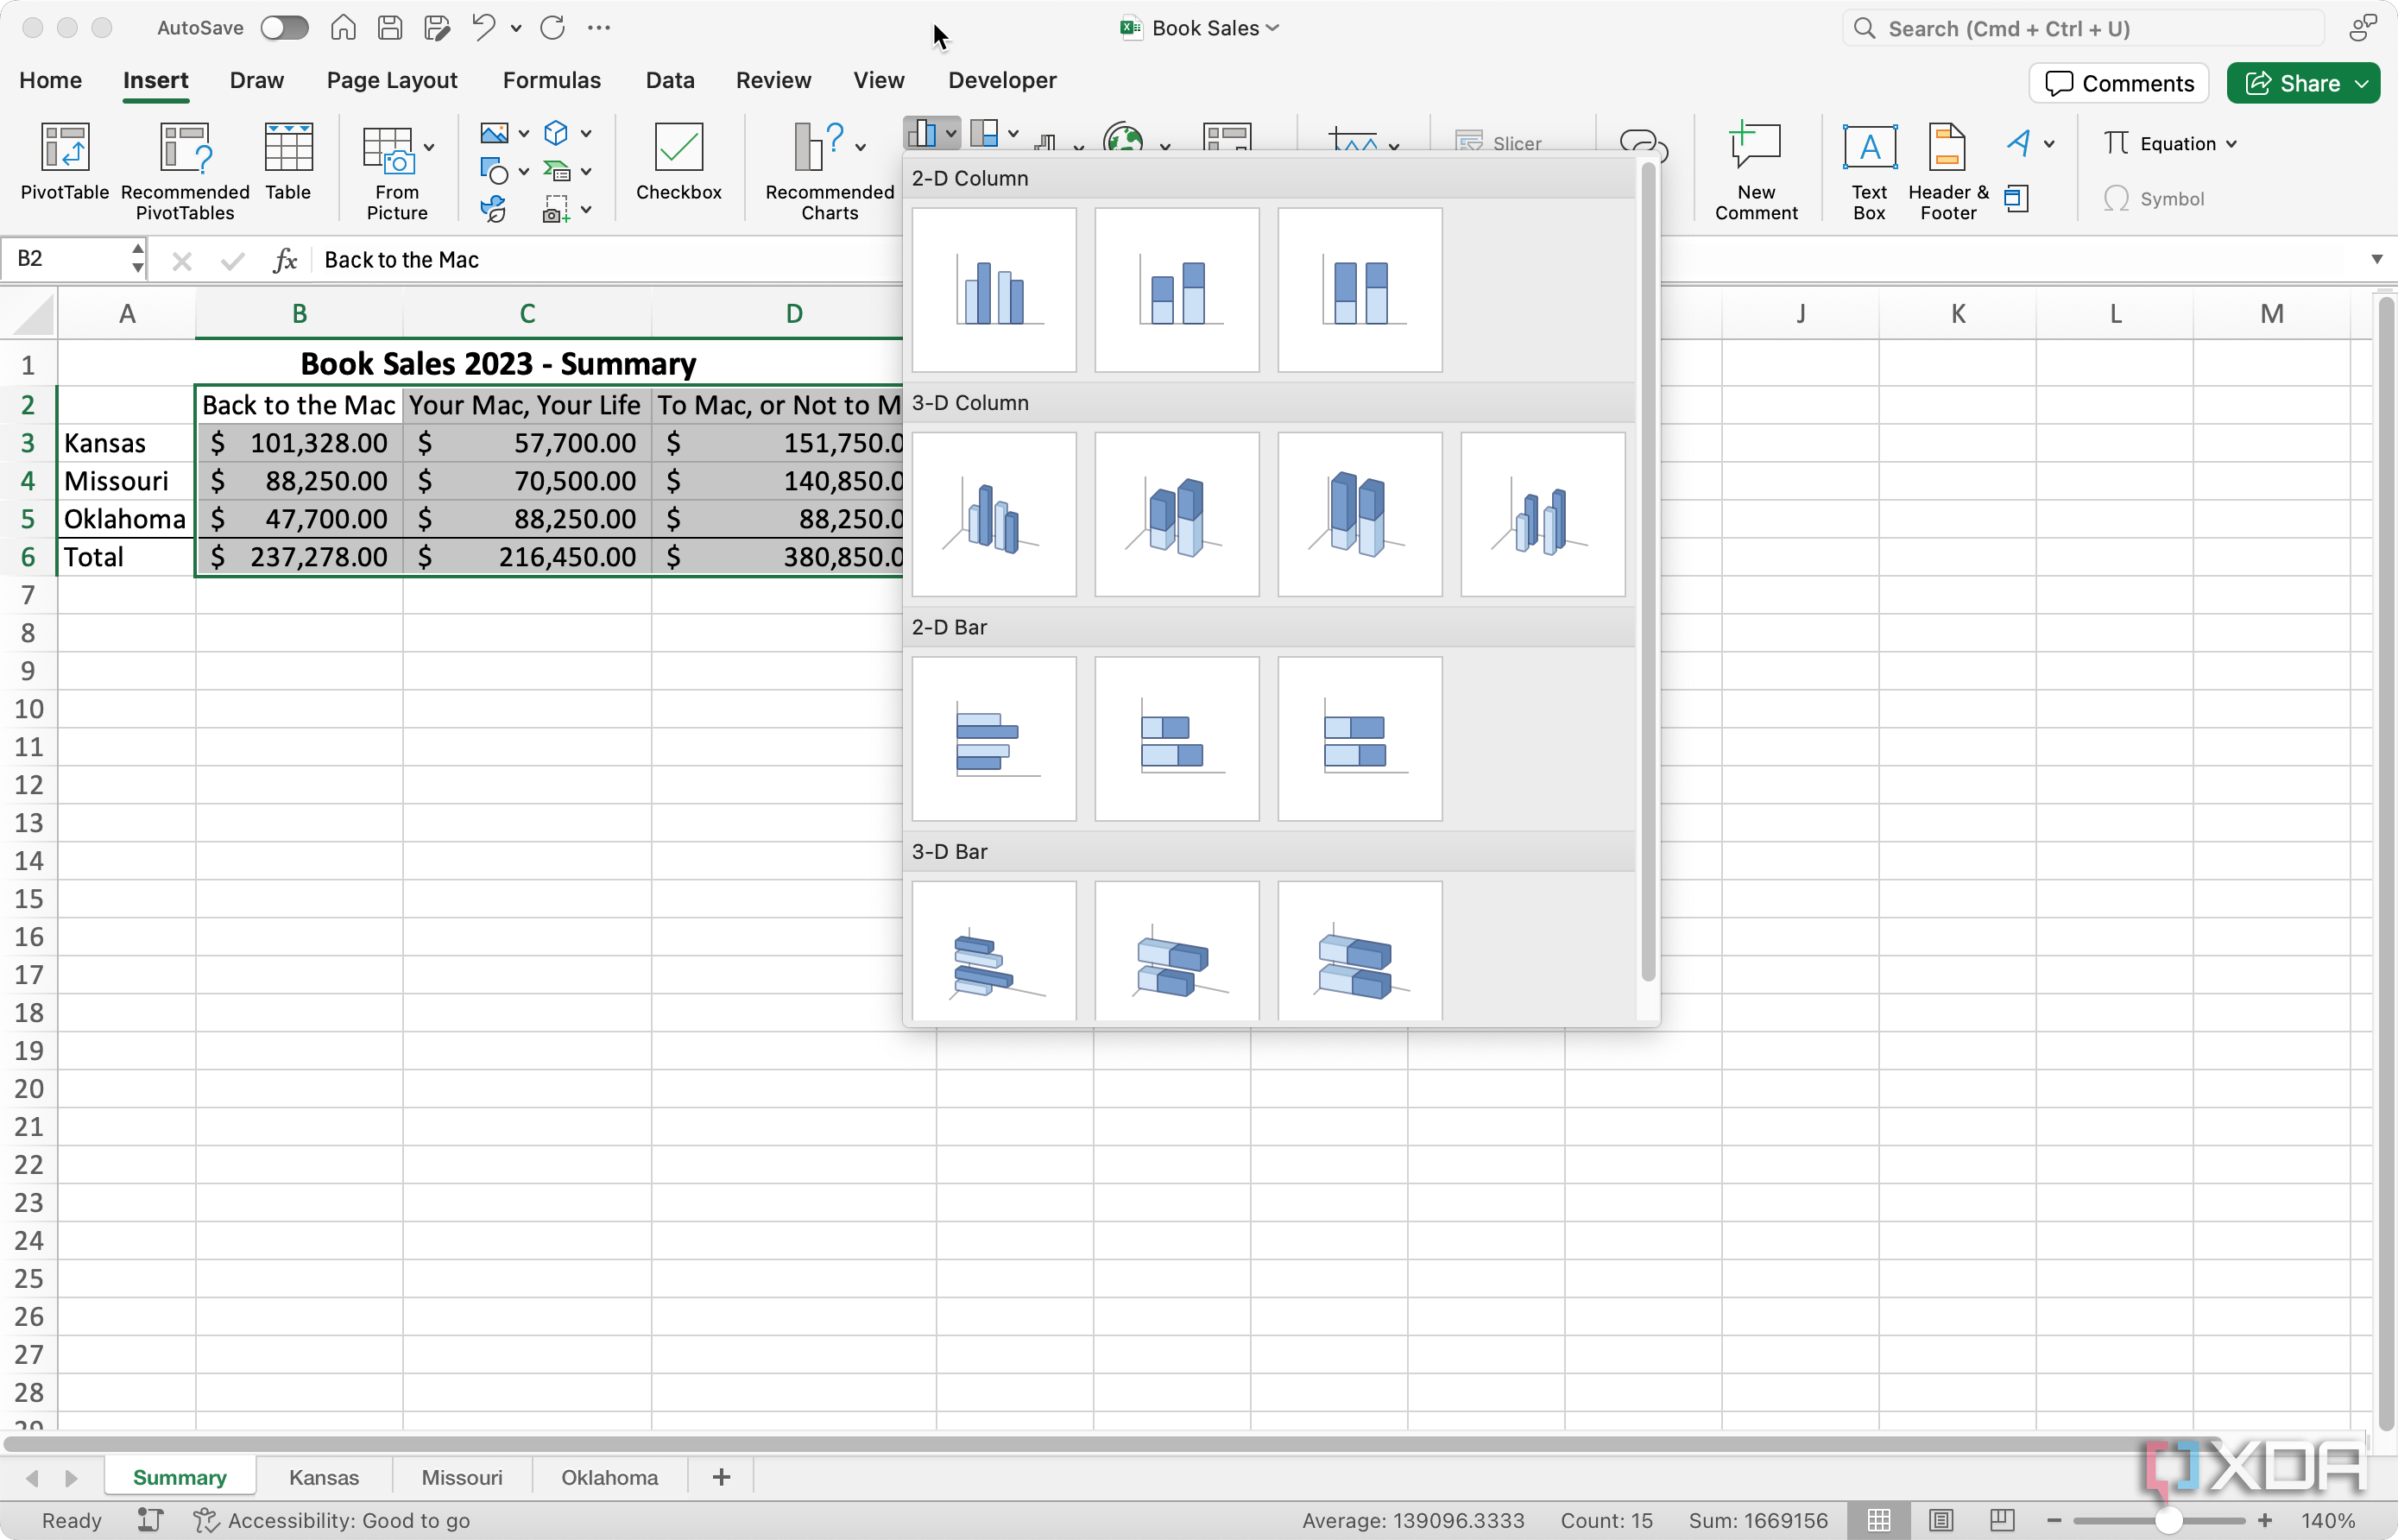2398x1540 pixels.
Task: Zoom out with the minus button
Action: (2054, 1520)
